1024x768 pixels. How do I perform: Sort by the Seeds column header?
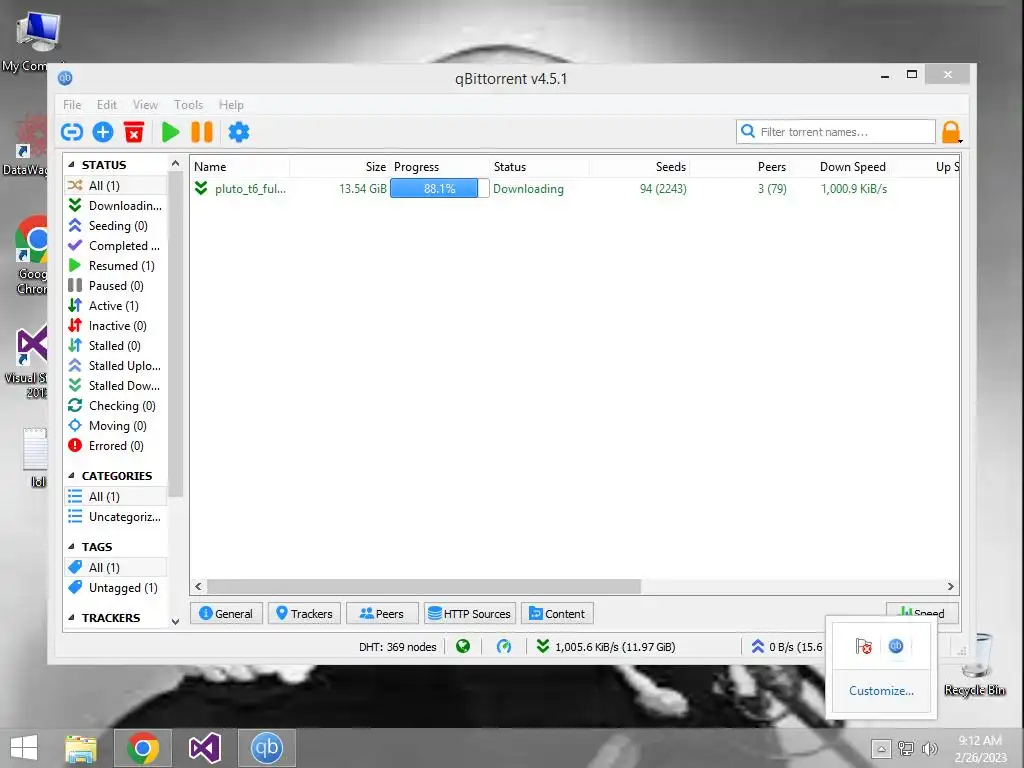click(x=639, y=167)
